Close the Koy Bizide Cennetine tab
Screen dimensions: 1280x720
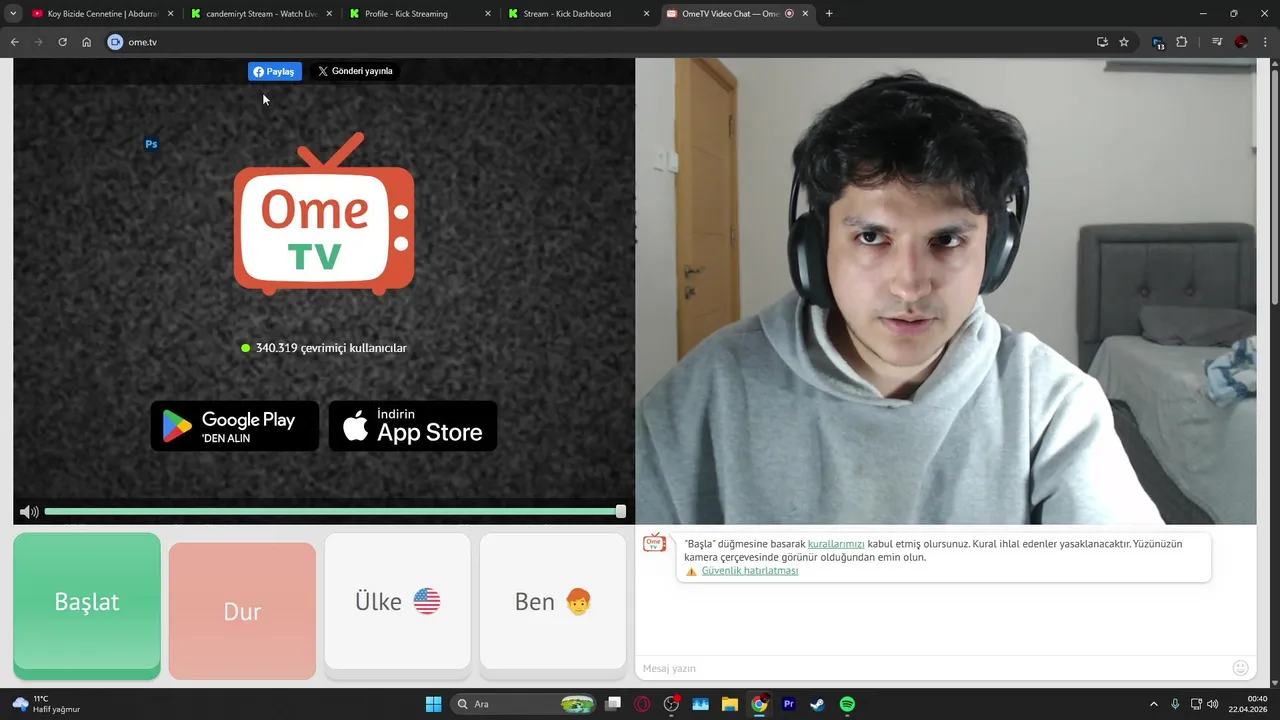(171, 14)
